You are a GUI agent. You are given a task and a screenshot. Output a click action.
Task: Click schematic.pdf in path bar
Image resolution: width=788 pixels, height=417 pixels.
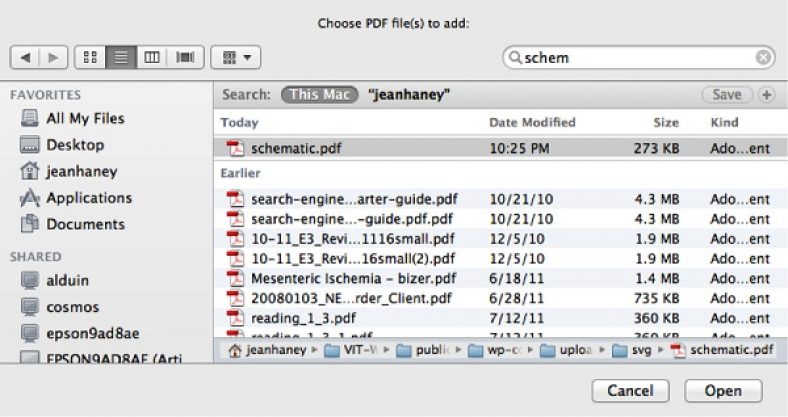click(722, 350)
